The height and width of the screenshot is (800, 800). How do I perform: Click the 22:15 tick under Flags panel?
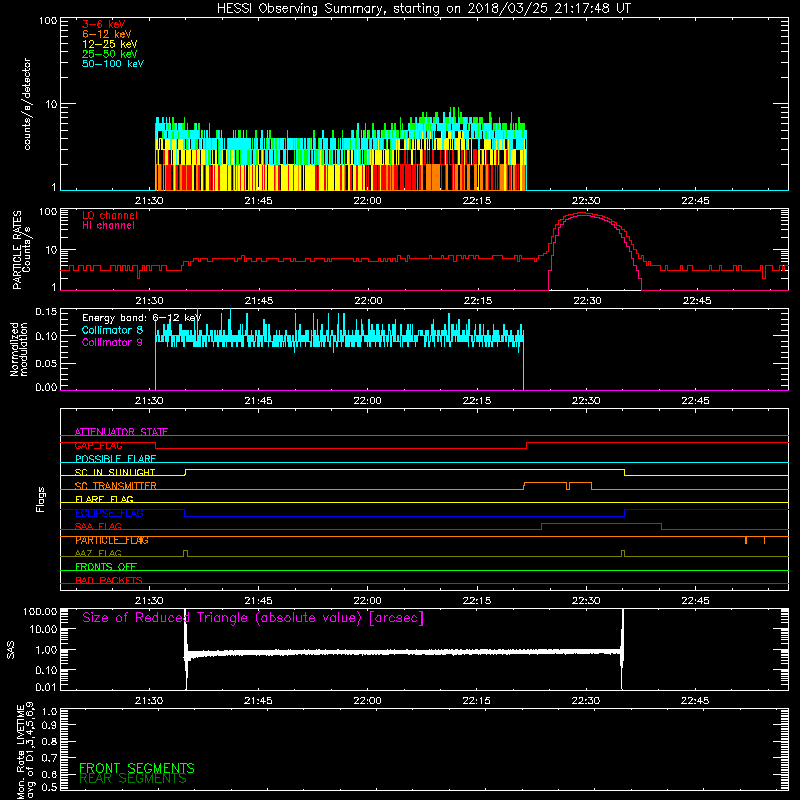pos(477,601)
